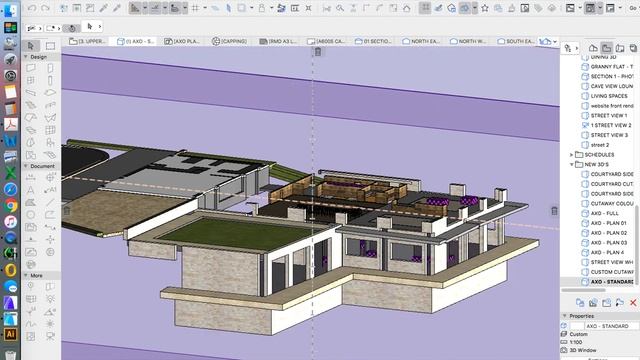
Task: Select the Beam tool
Action: click(x=31, y=93)
